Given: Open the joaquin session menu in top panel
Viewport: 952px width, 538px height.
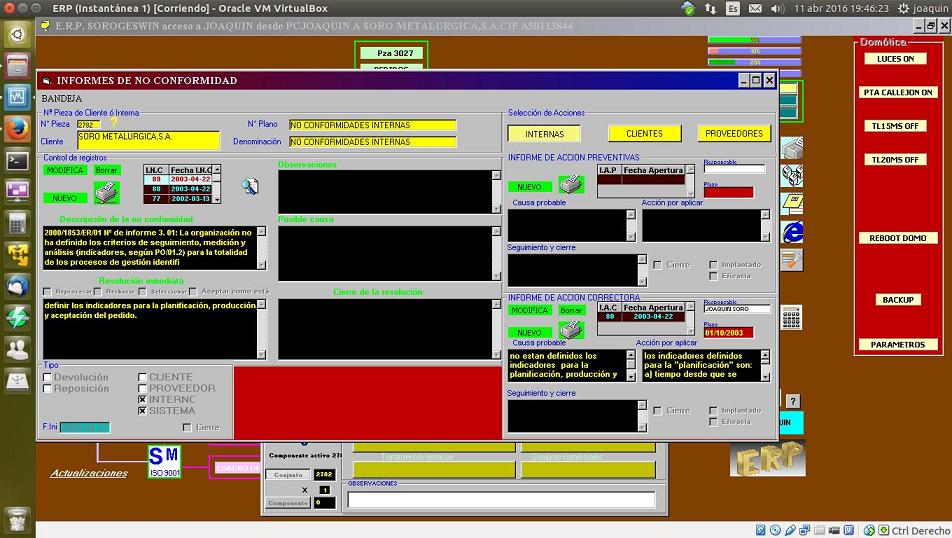Looking at the screenshot, I should (x=923, y=9).
